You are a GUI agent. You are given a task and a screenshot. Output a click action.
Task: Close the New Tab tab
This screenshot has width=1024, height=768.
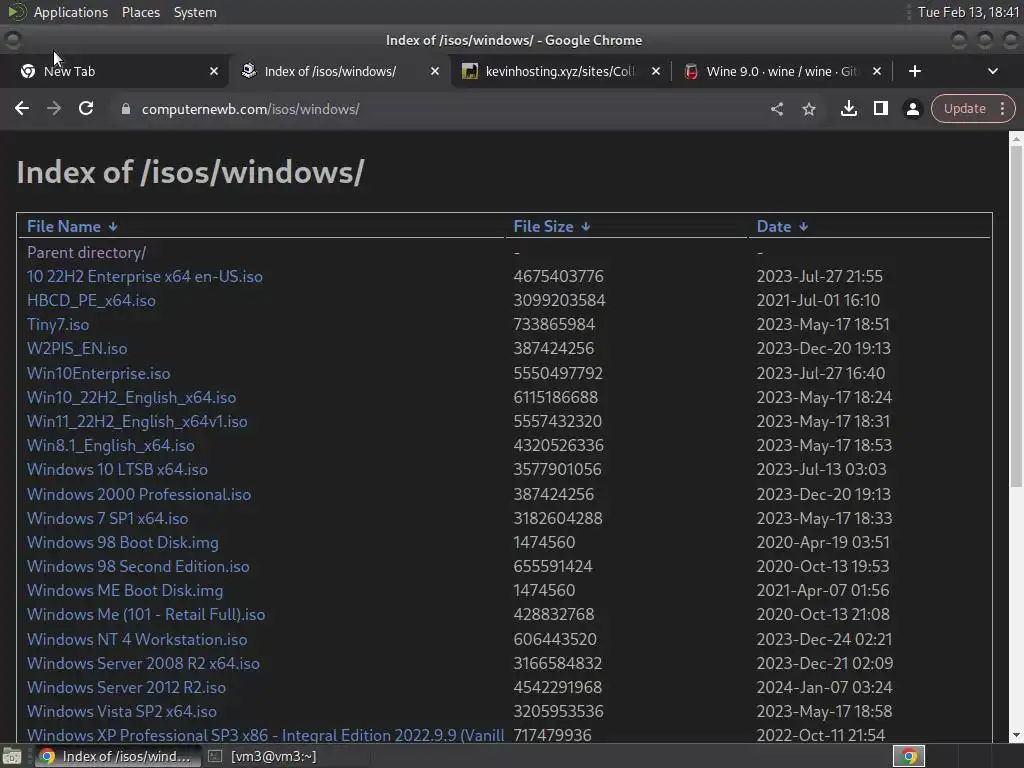(214, 71)
